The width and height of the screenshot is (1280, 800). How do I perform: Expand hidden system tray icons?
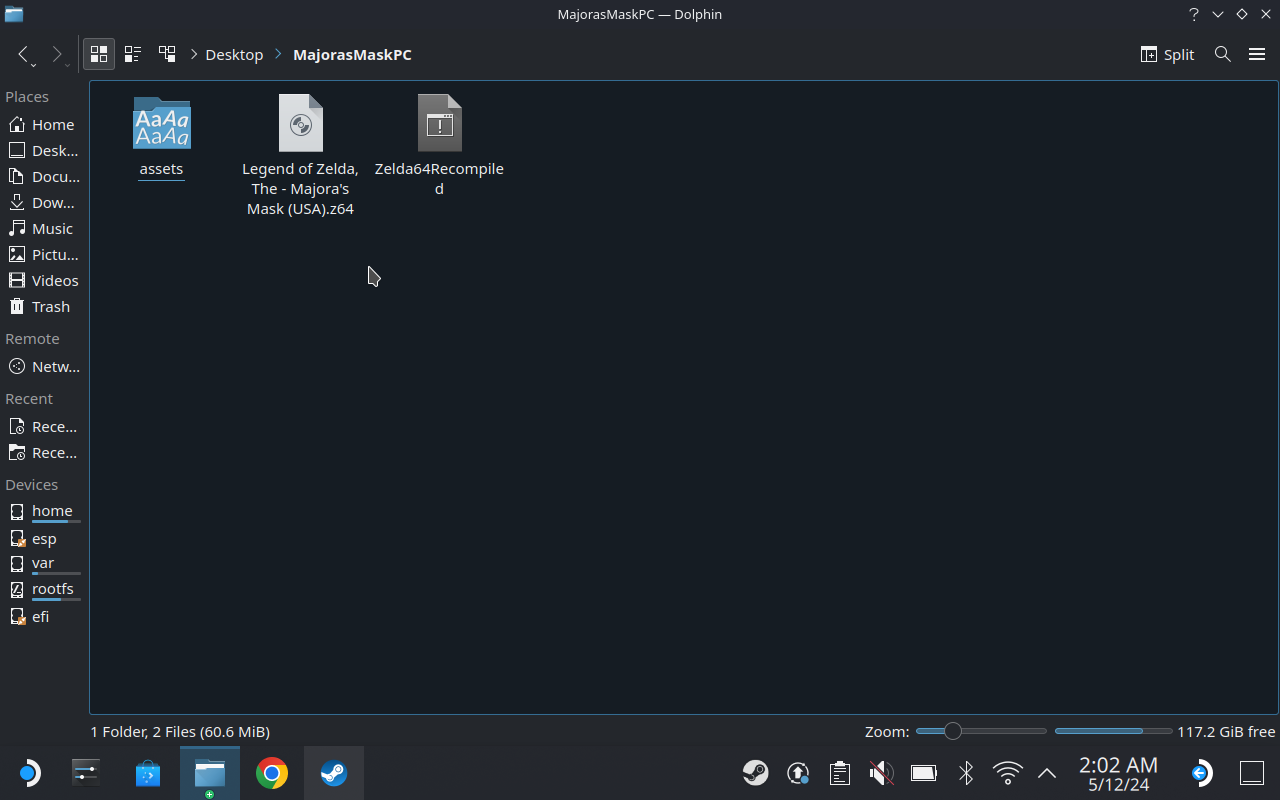(x=1047, y=772)
